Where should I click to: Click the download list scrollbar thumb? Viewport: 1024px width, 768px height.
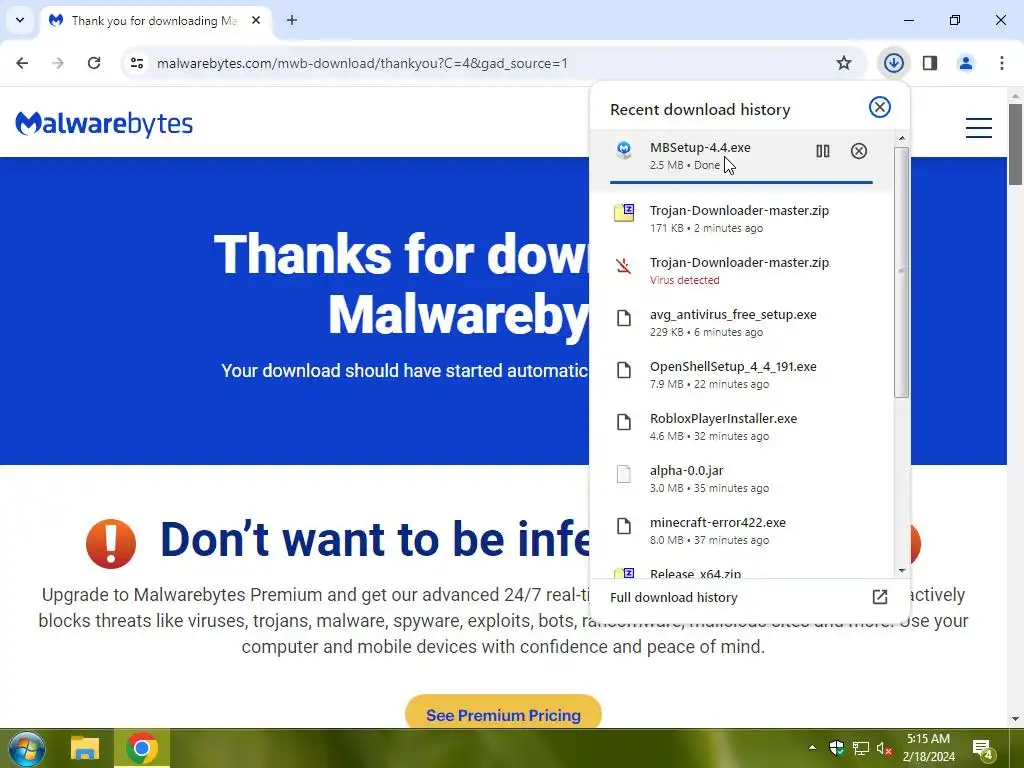[901, 272]
